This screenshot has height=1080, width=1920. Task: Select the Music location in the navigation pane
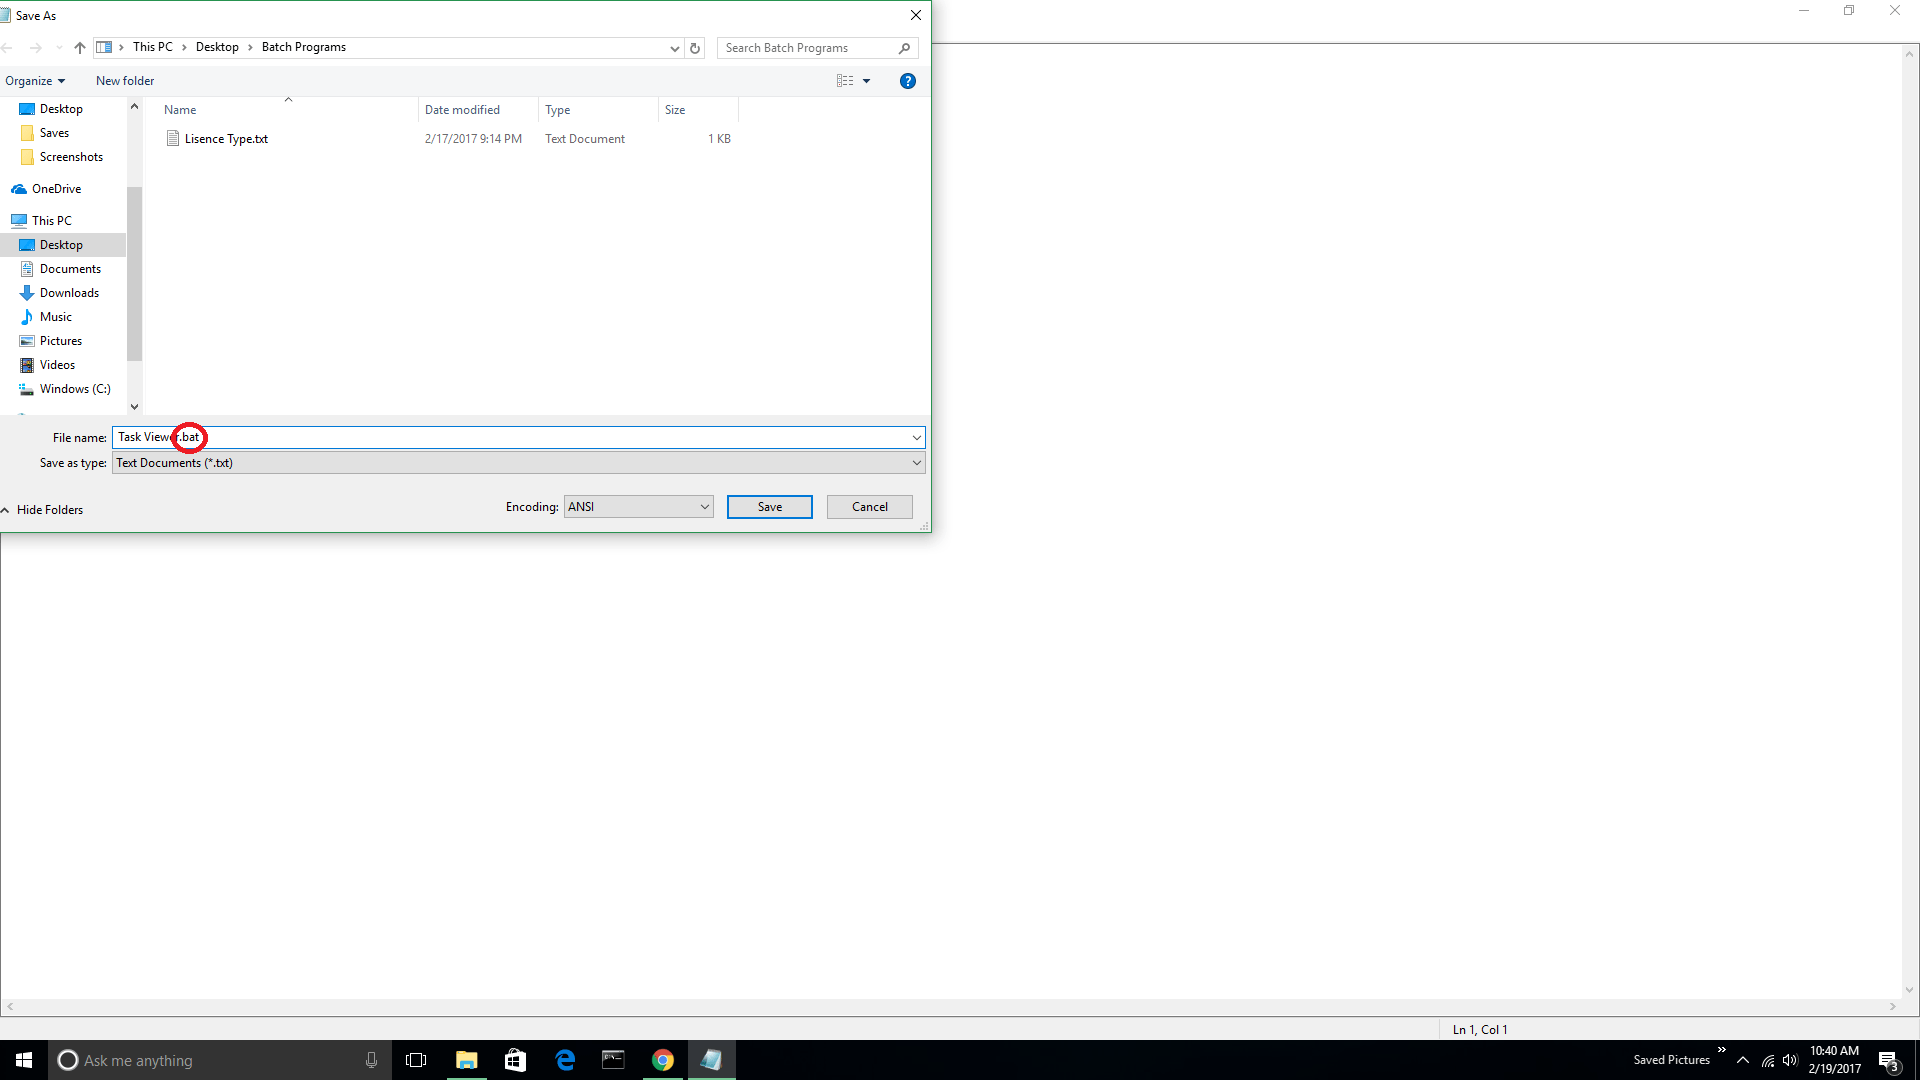[55, 316]
